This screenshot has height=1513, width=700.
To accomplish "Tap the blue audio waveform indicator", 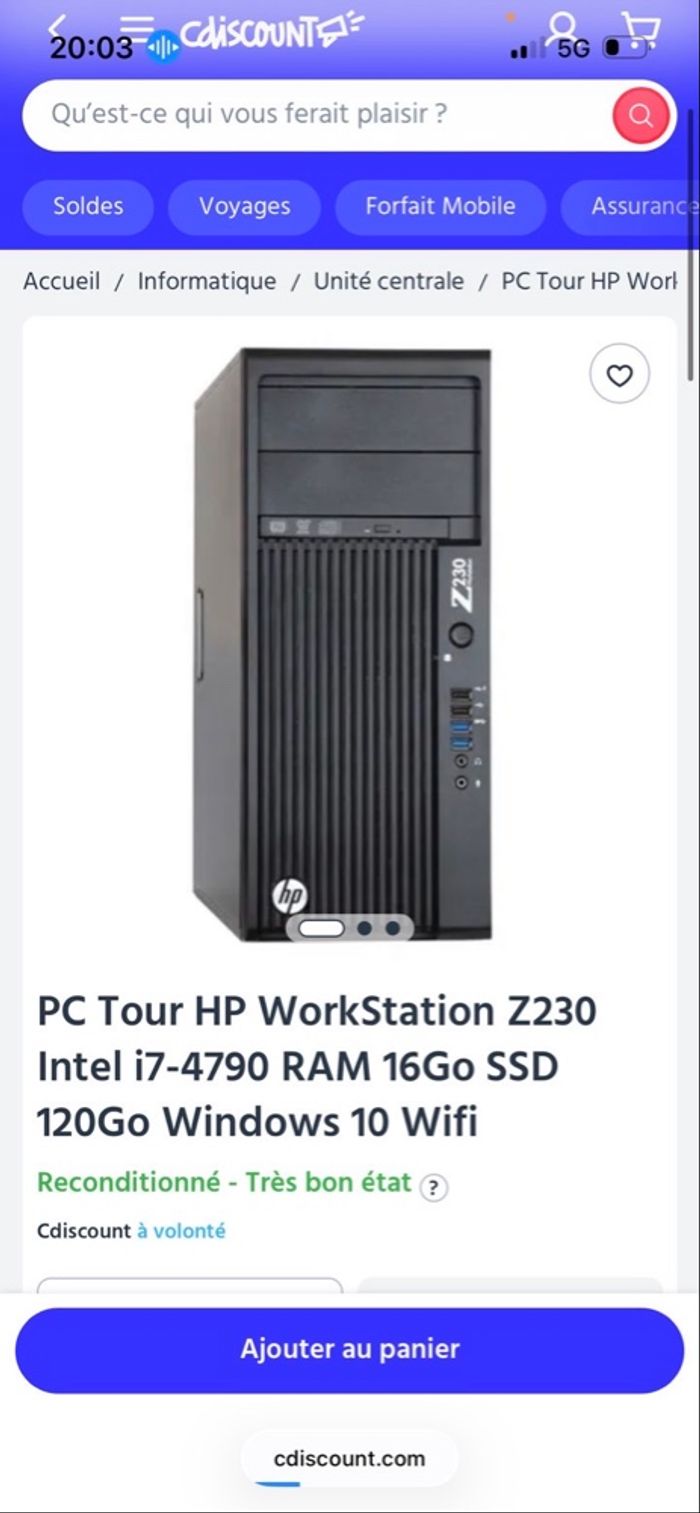I will [163, 47].
